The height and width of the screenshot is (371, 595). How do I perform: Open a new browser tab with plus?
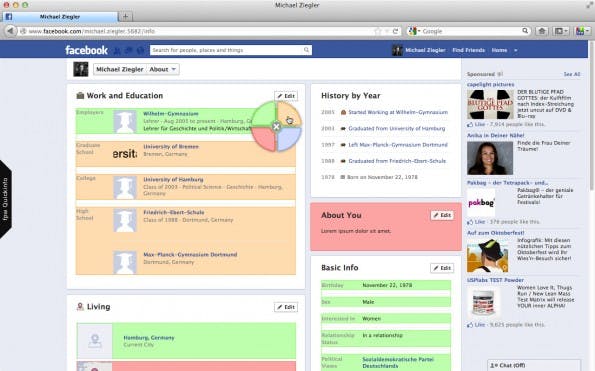click(125, 17)
